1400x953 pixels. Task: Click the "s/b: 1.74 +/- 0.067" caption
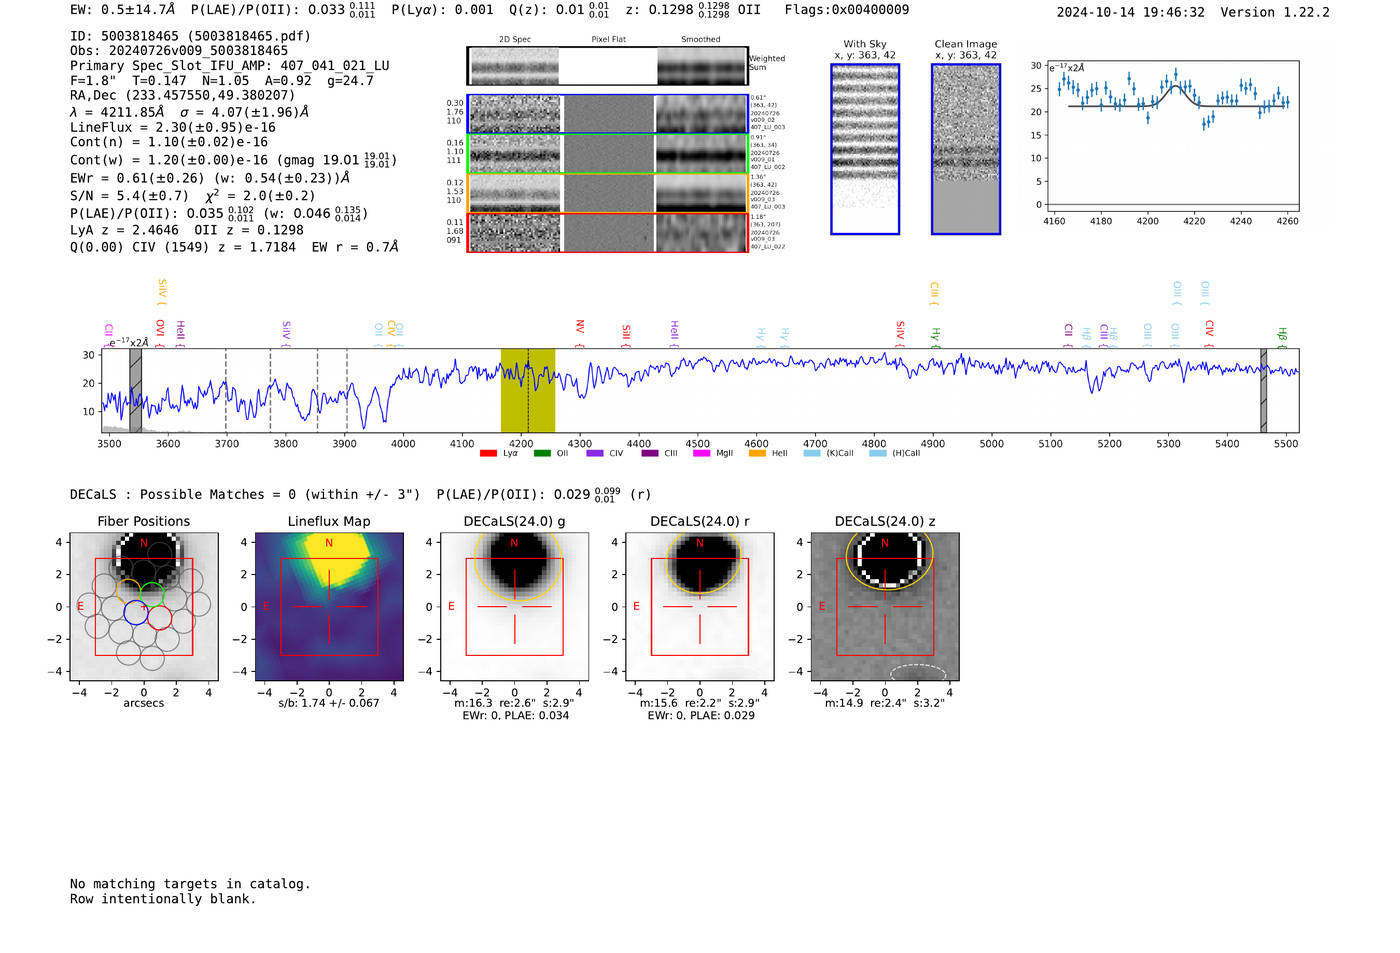point(329,703)
